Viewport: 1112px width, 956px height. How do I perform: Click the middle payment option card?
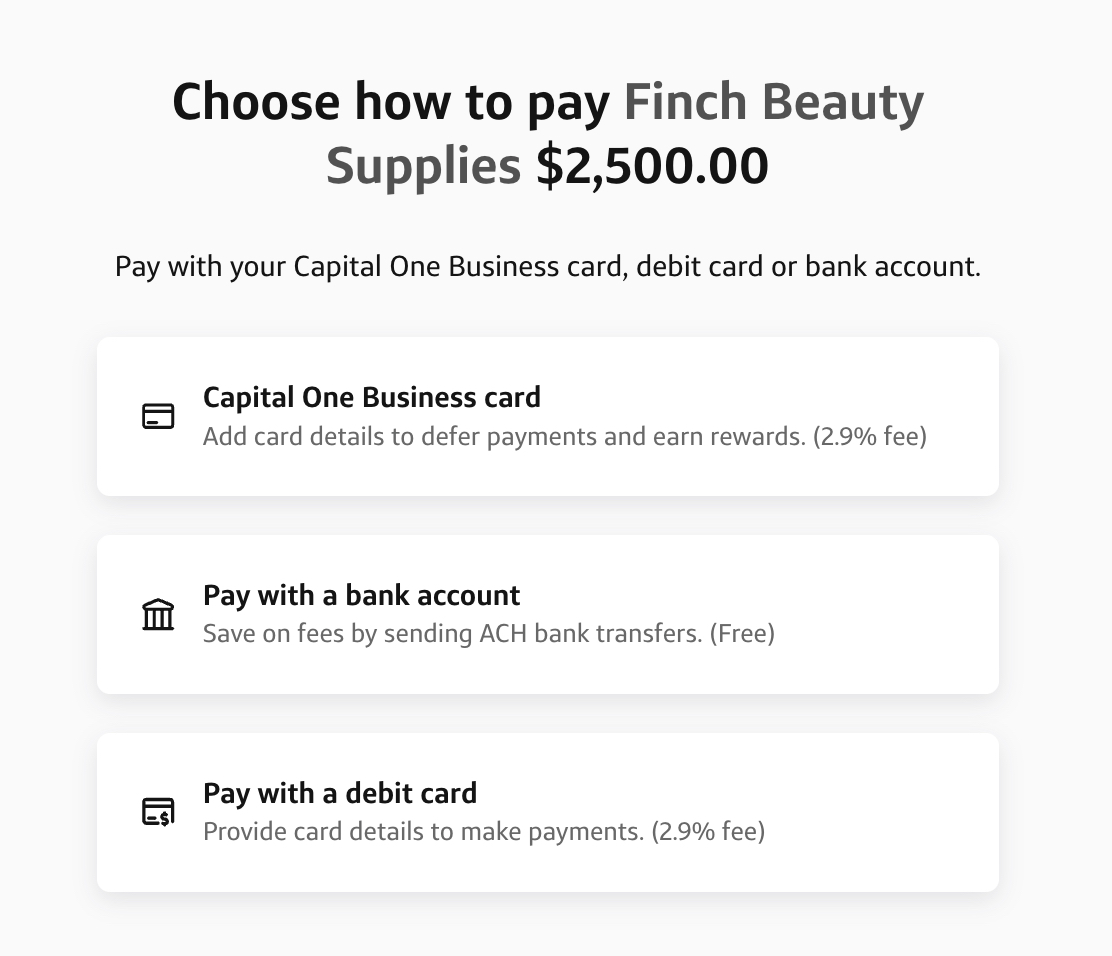(548, 614)
